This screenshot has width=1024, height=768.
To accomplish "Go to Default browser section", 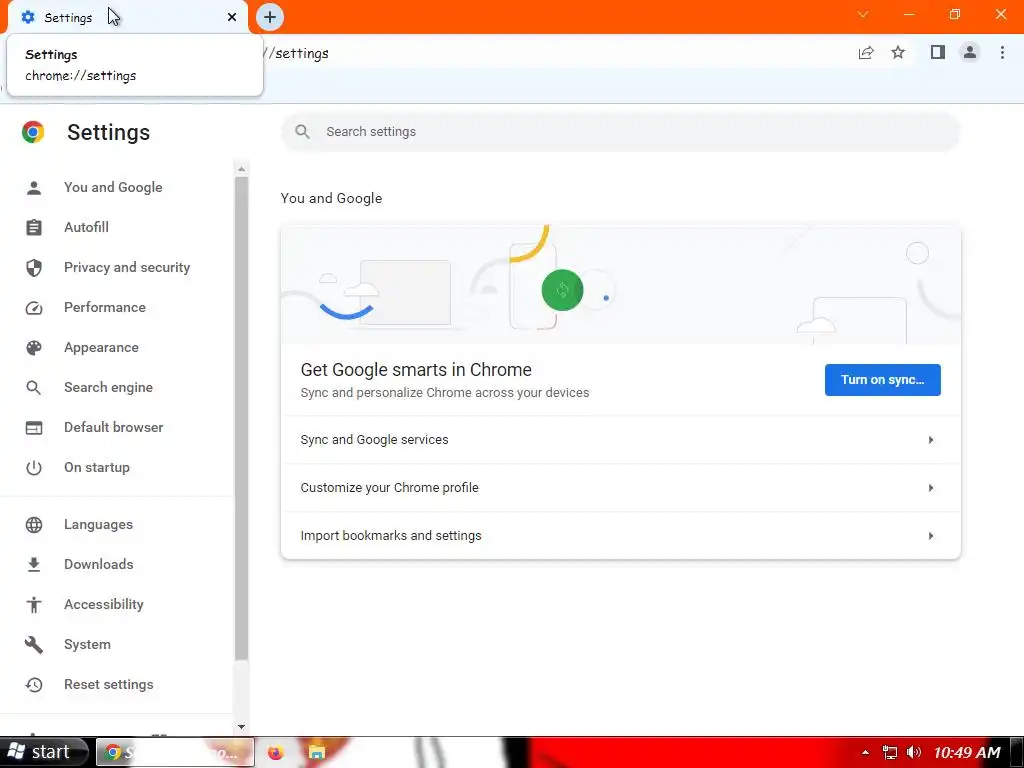I will (114, 427).
